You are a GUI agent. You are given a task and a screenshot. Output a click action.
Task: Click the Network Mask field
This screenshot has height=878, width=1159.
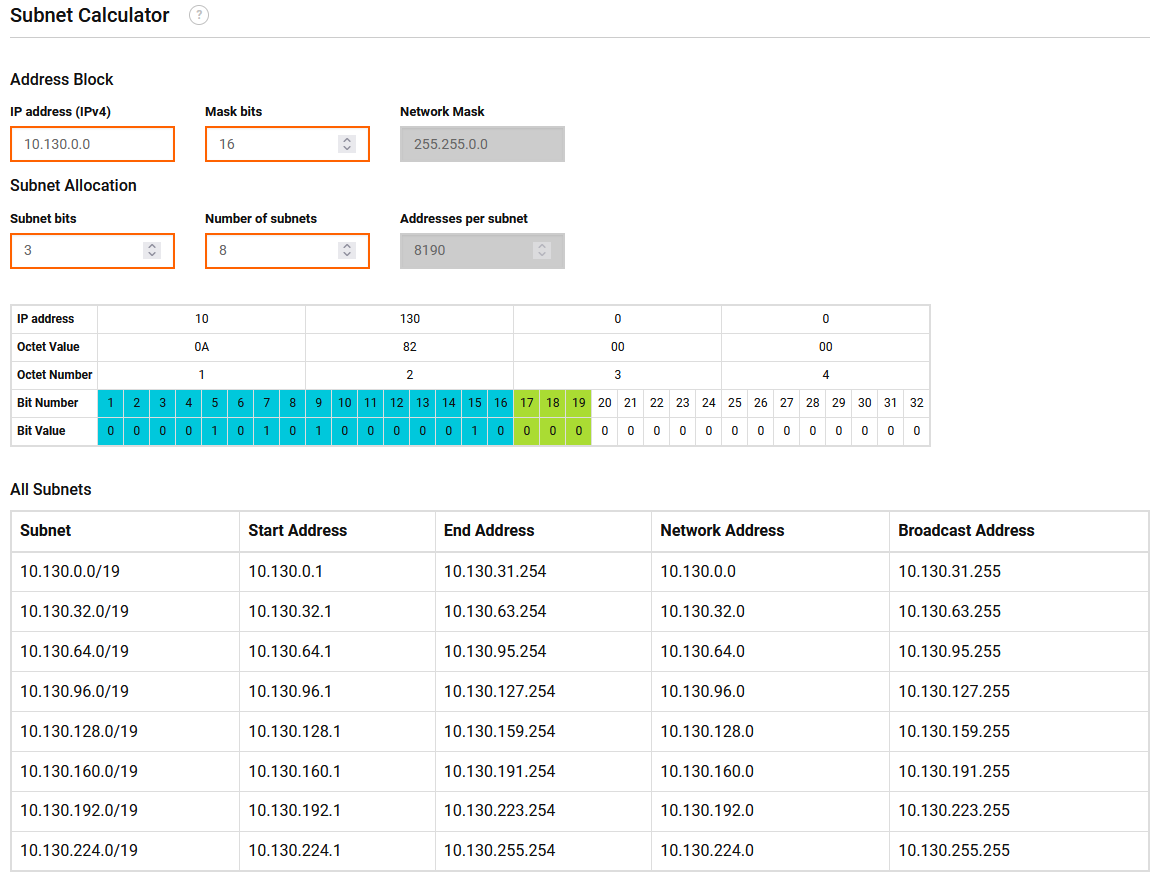point(482,144)
